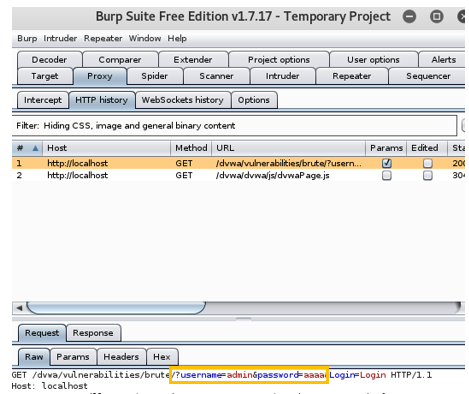Viewport: 469px width, 394px height.
Task: Toggle Edited checkbox for dvwaPage.js row
Action: (x=428, y=175)
